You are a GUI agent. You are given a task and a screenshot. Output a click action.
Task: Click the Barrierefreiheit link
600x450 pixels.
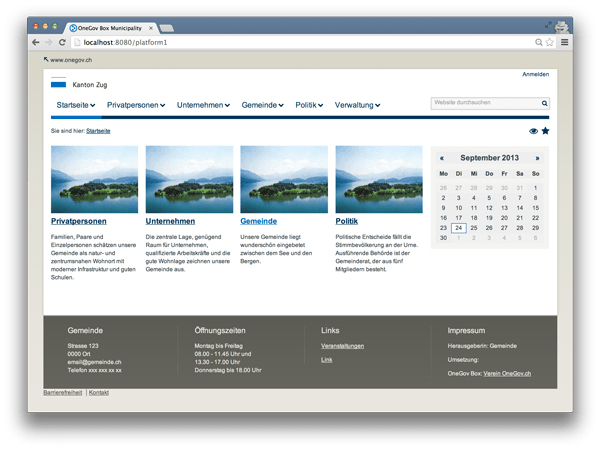63,393
